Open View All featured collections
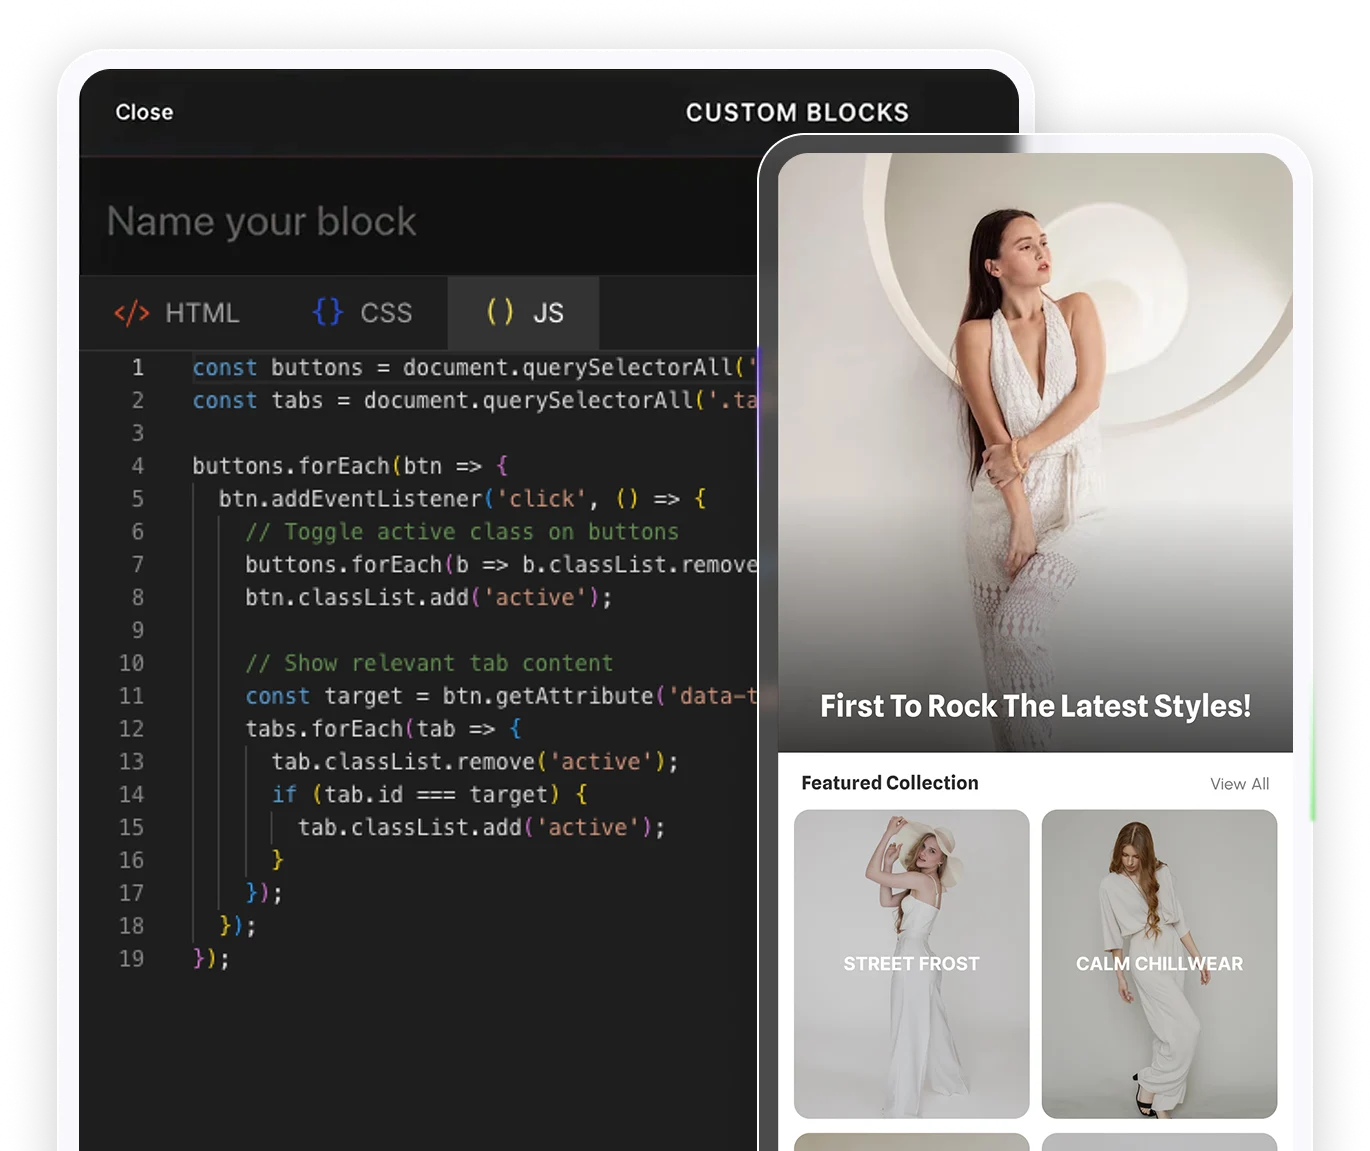 [1239, 783]
